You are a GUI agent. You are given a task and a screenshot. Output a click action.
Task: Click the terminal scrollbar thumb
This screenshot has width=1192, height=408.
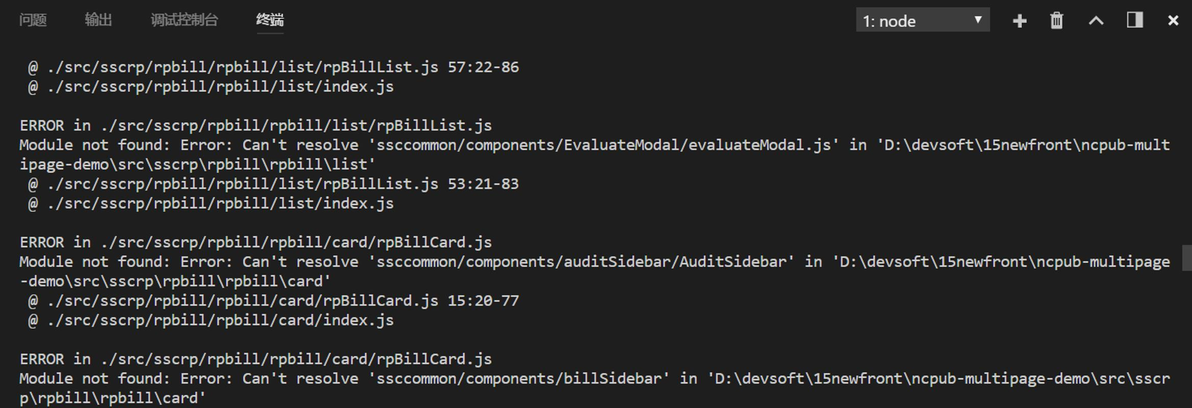(1186, 258)
